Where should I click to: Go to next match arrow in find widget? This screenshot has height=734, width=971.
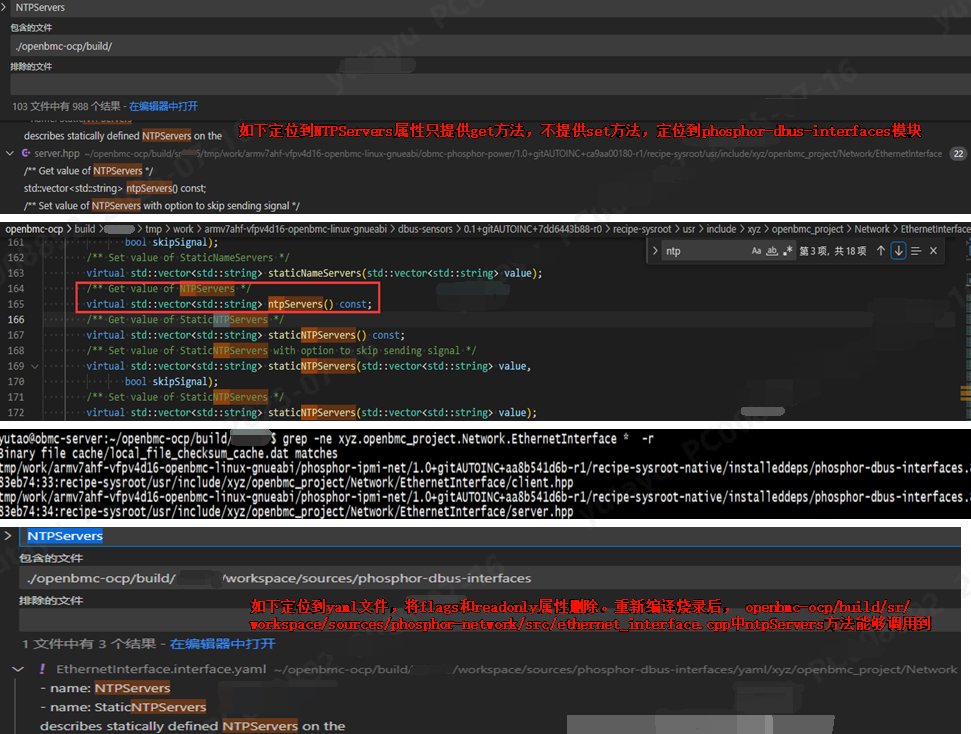(x=898, y=251)
